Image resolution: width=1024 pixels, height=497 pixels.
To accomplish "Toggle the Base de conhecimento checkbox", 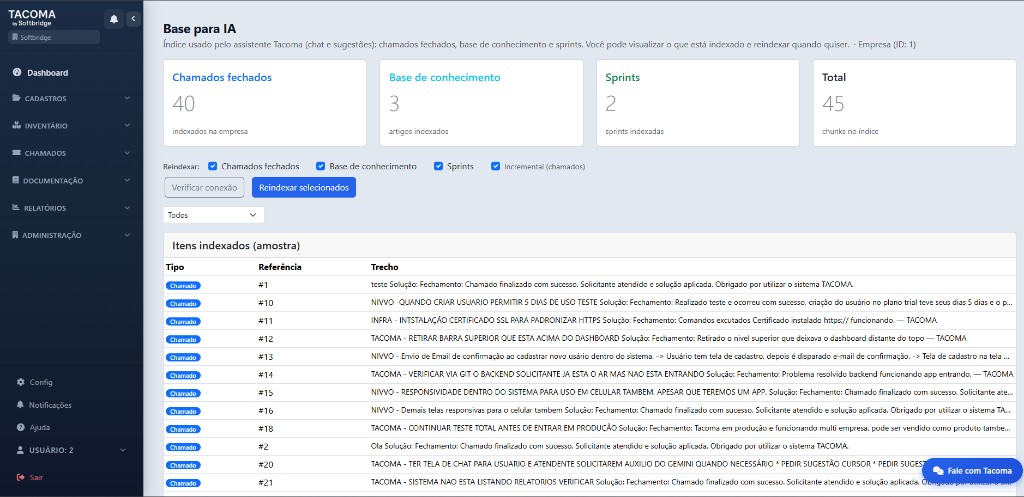I will 320,166.
